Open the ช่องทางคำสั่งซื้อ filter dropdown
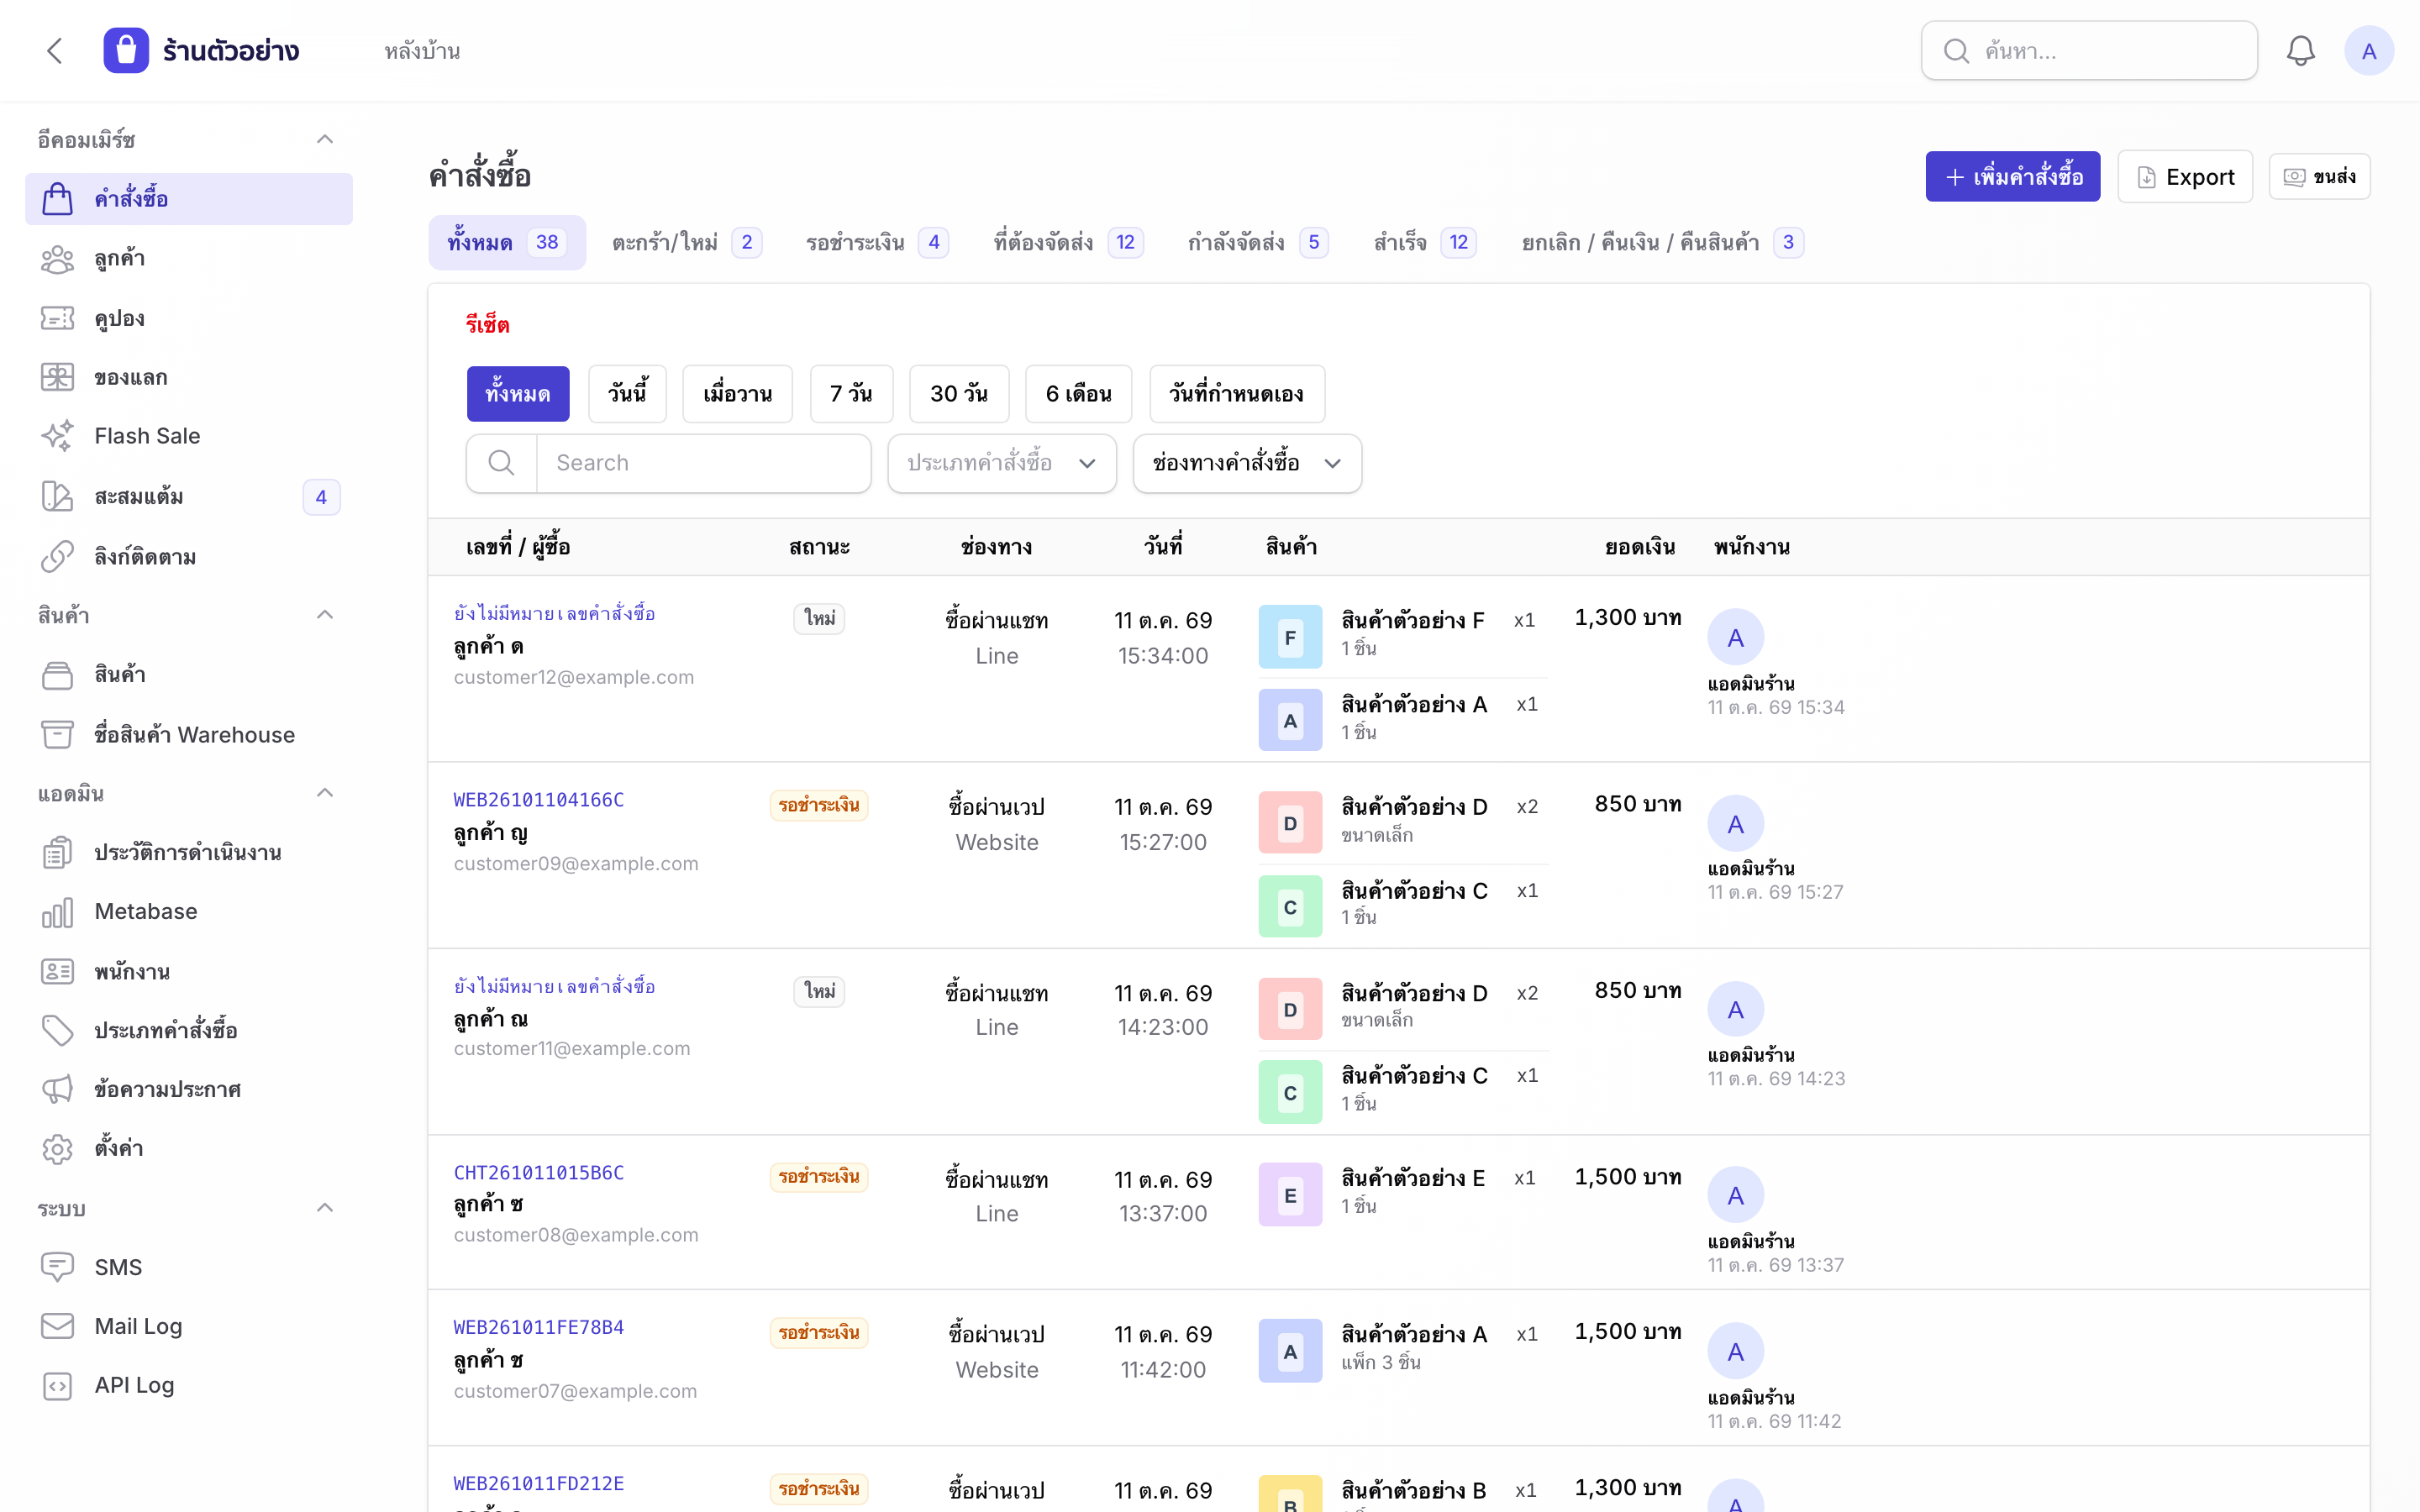Screen dimensions: 2420x1512 [x=1247, y=463]
